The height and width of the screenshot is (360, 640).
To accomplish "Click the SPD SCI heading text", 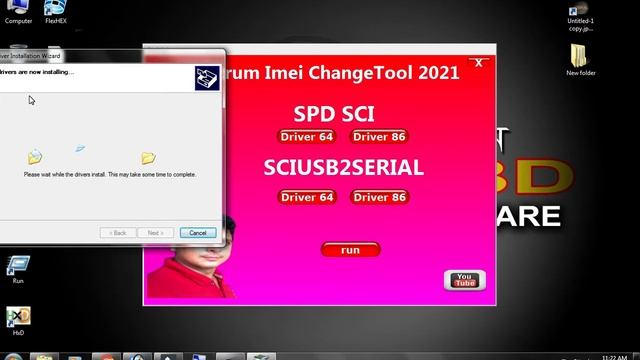I will click(334, 114).
